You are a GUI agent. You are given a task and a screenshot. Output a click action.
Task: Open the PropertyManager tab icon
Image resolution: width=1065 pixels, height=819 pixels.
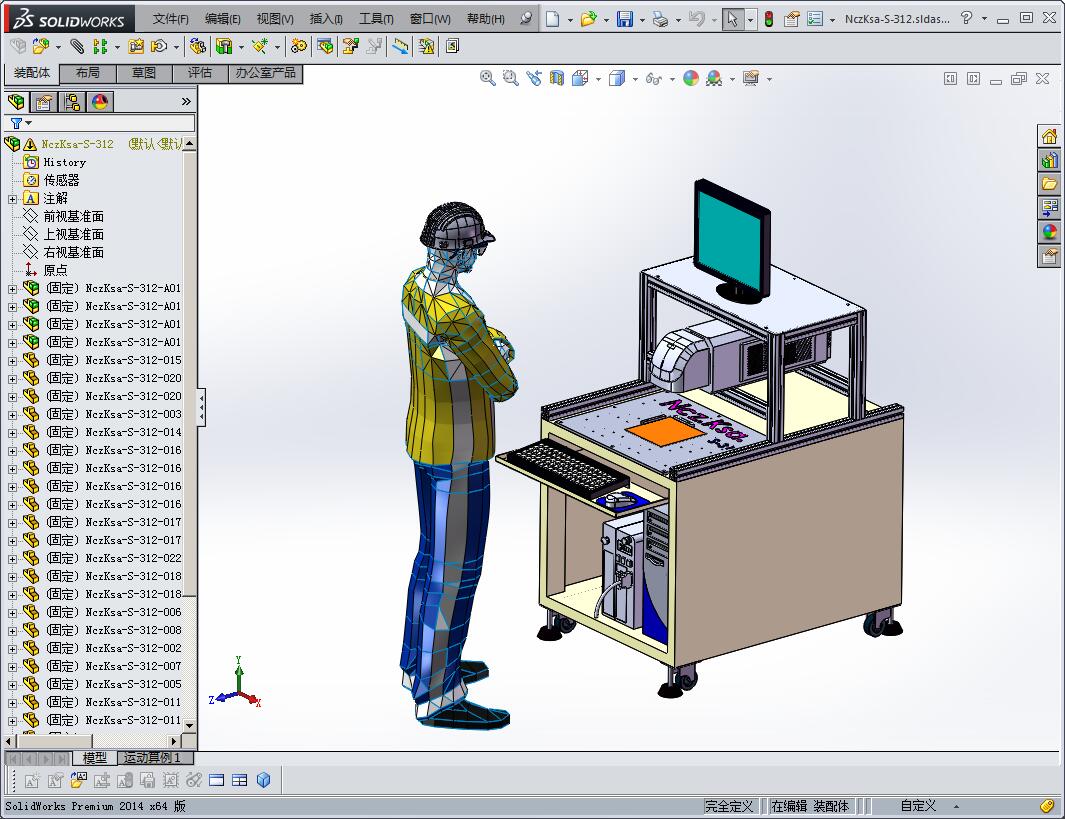click(44, 102)
